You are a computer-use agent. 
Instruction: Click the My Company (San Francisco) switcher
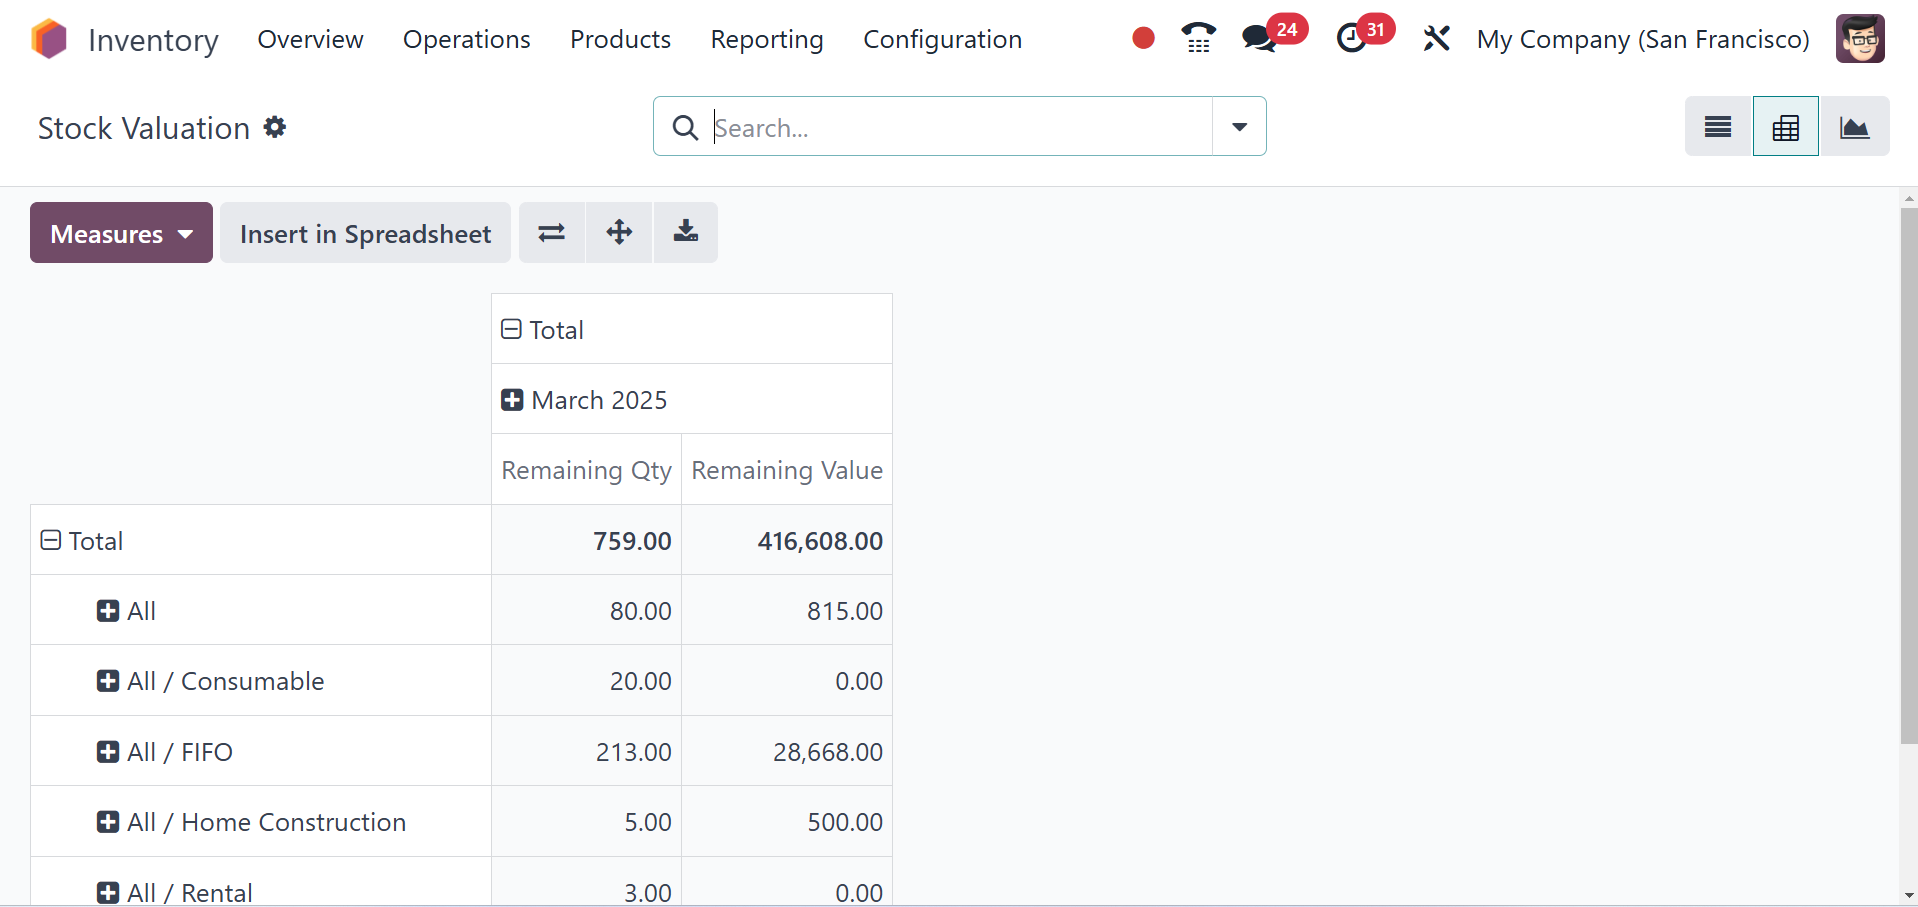(1642, 39)
